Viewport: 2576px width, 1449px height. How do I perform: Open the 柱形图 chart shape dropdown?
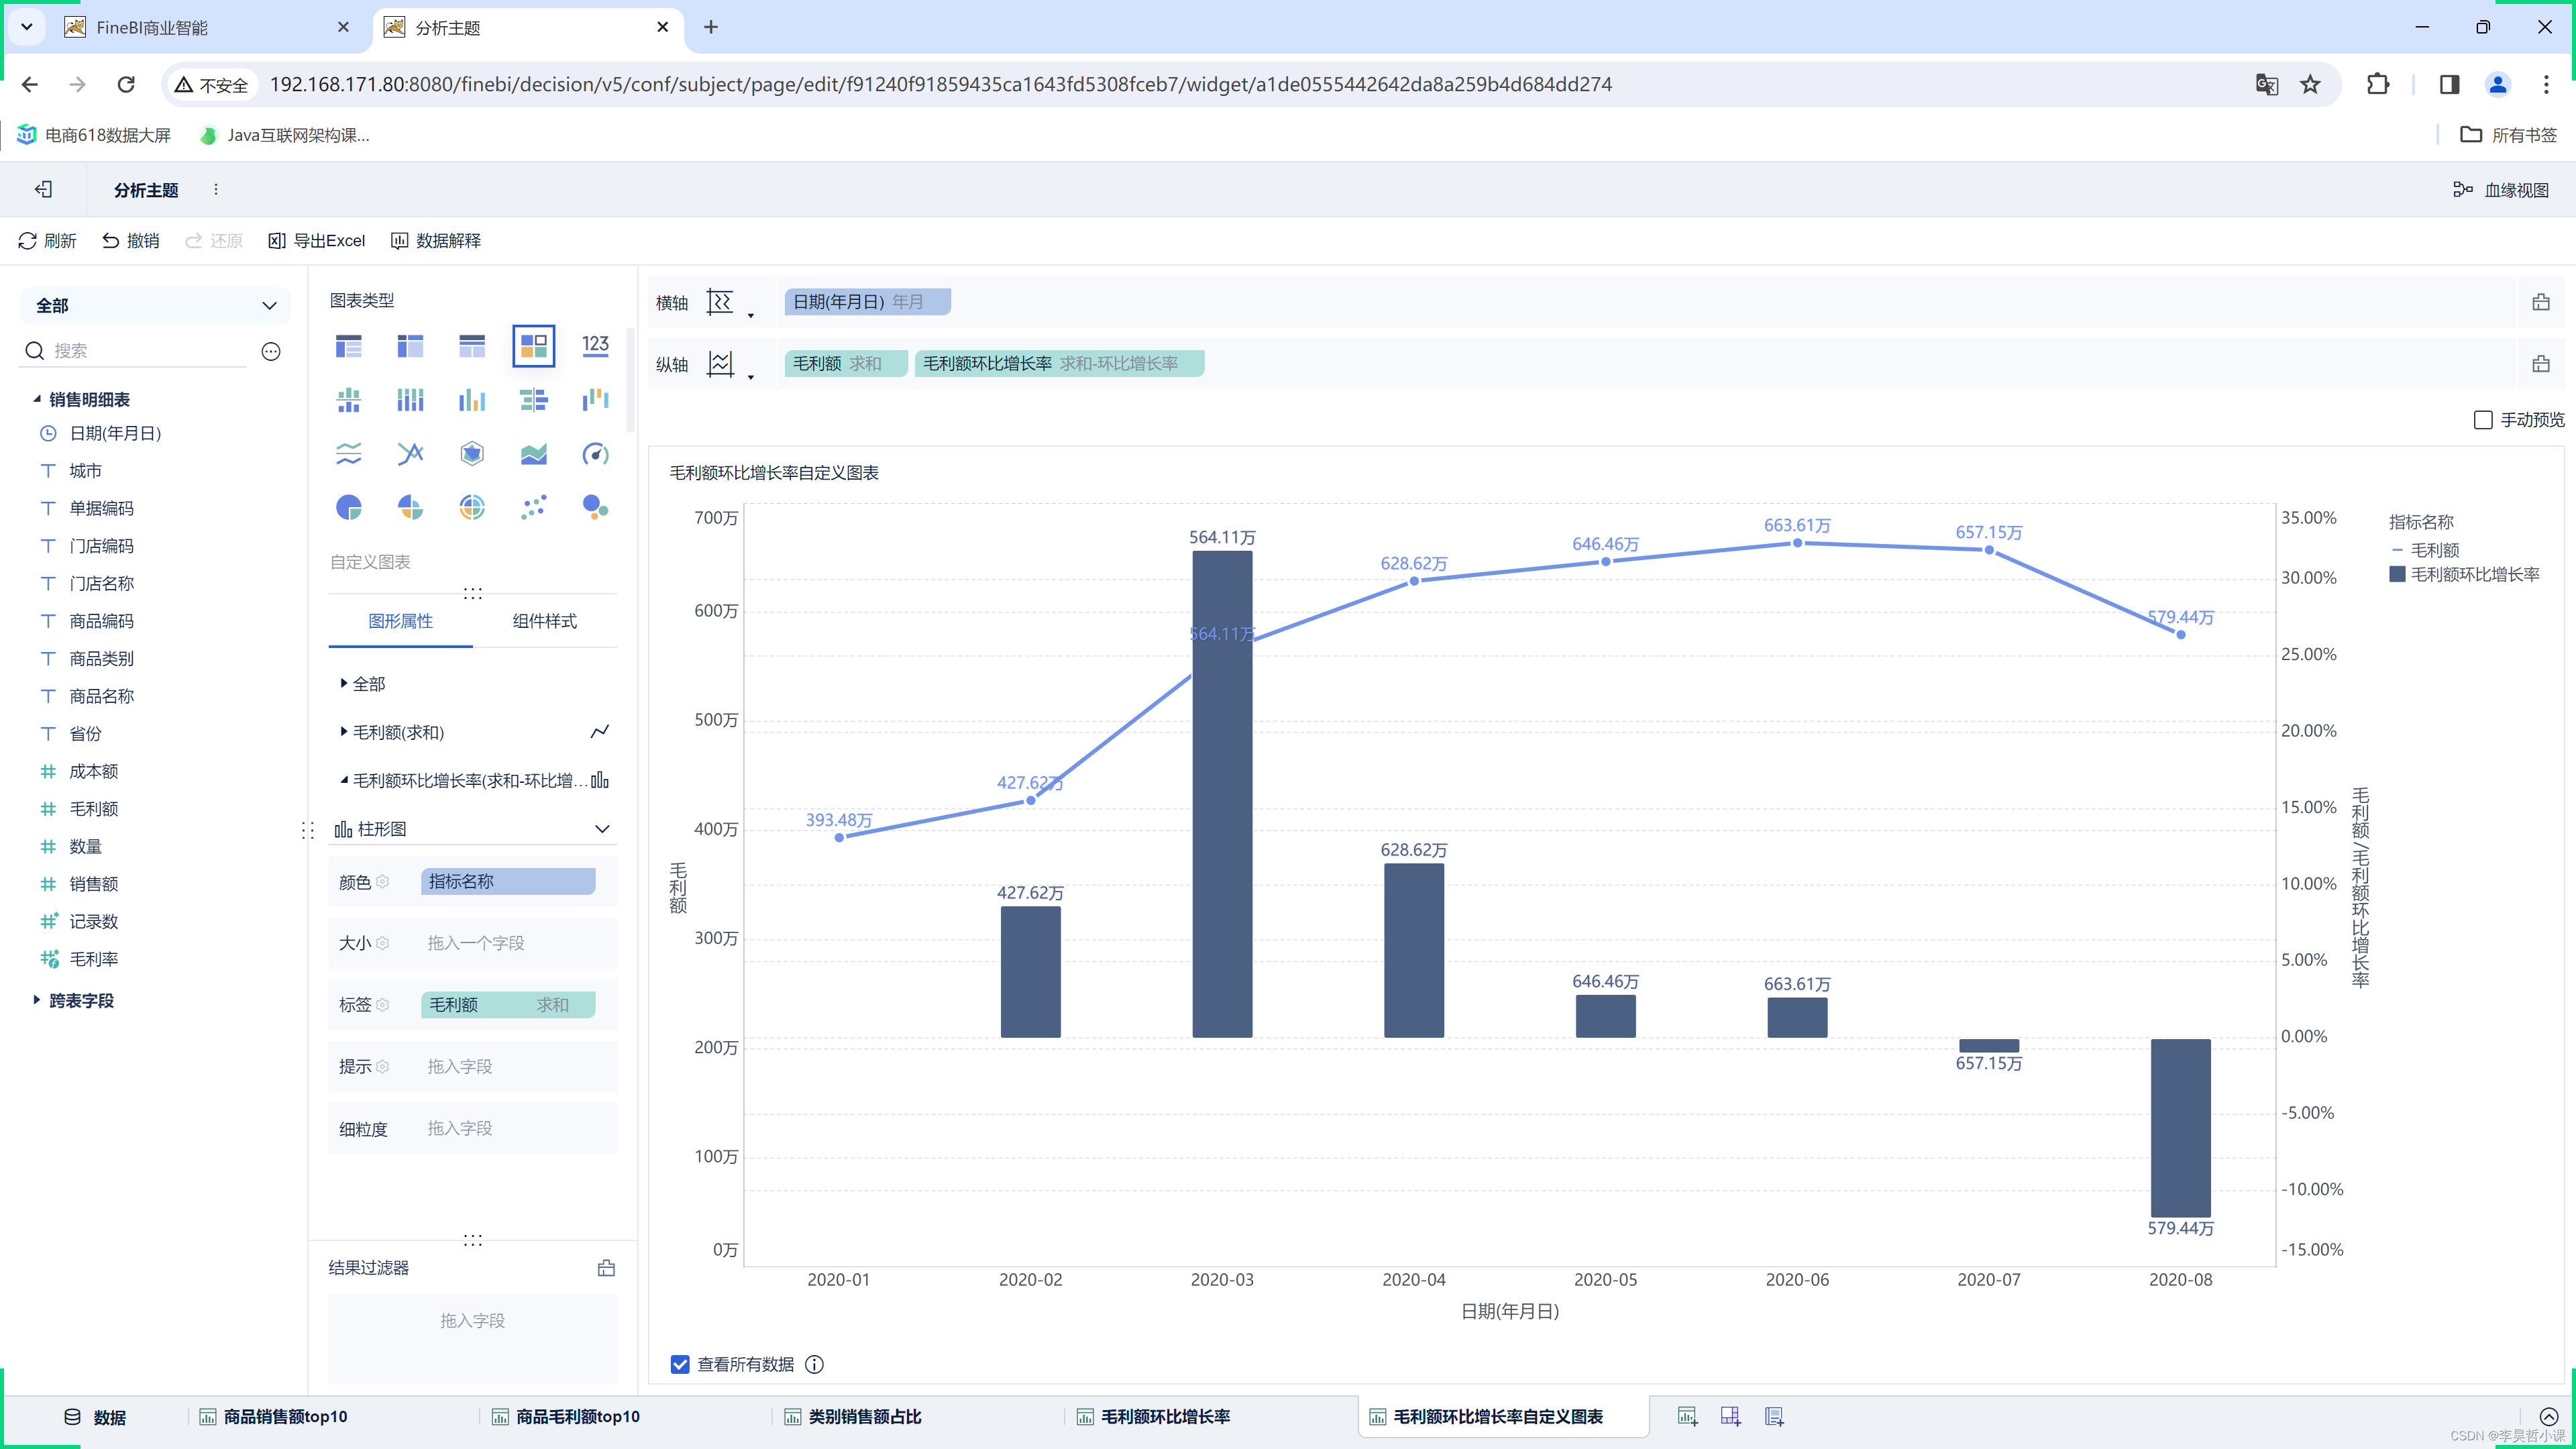pyautogui.click(x=472, y=829)
